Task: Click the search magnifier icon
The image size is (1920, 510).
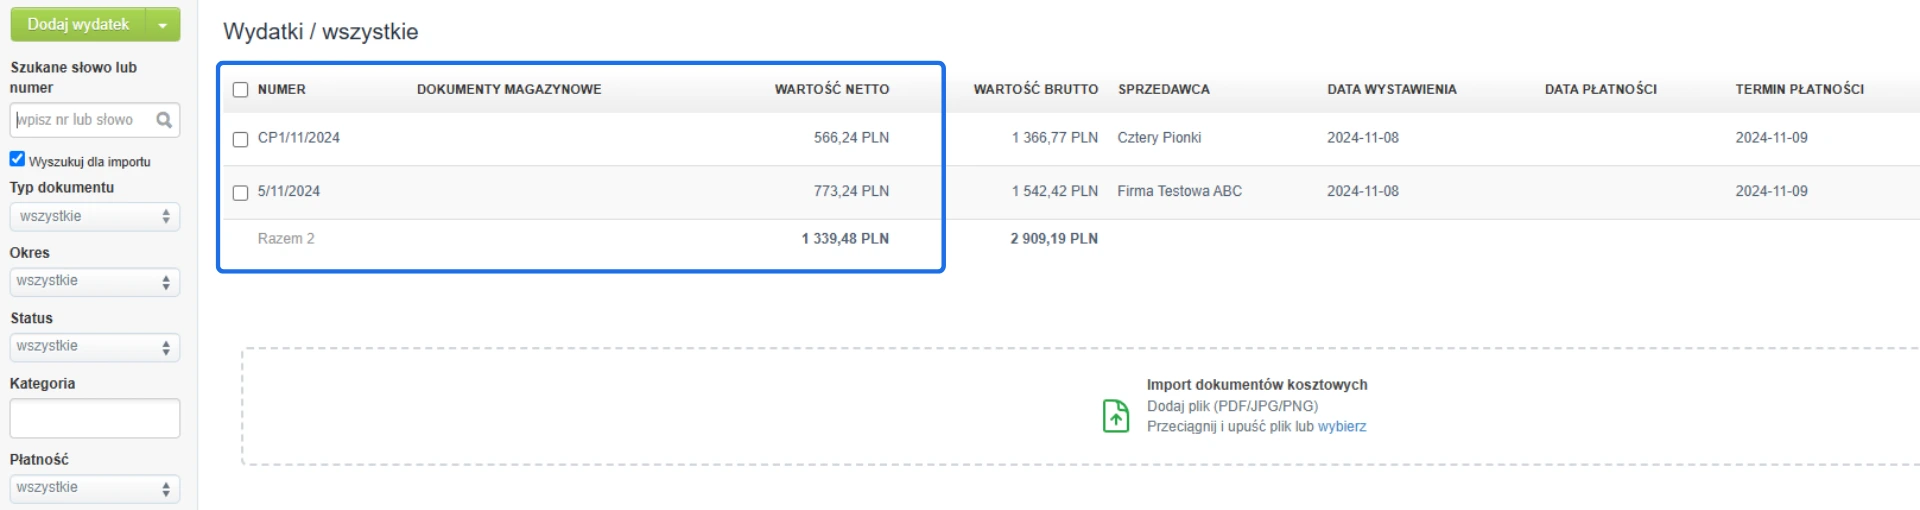Action: point(164,120)
